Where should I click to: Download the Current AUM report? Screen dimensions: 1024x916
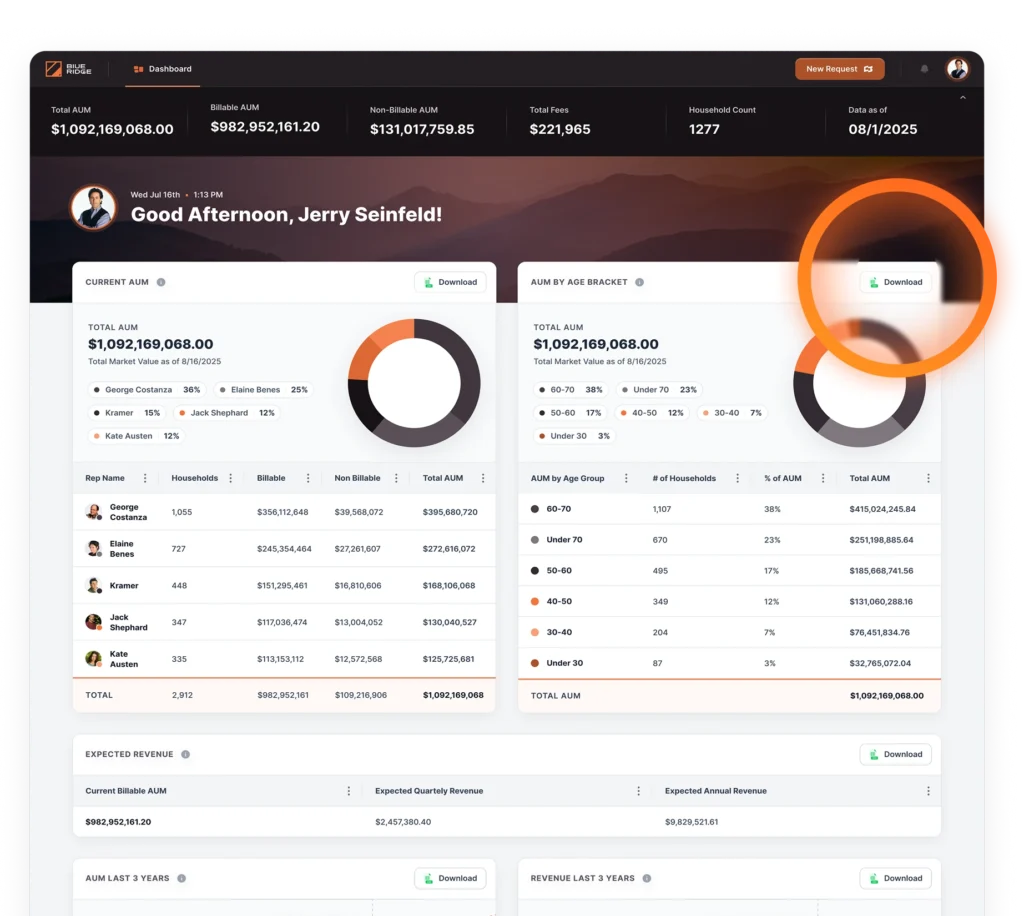pyautogui.click(x=450, y=282)
